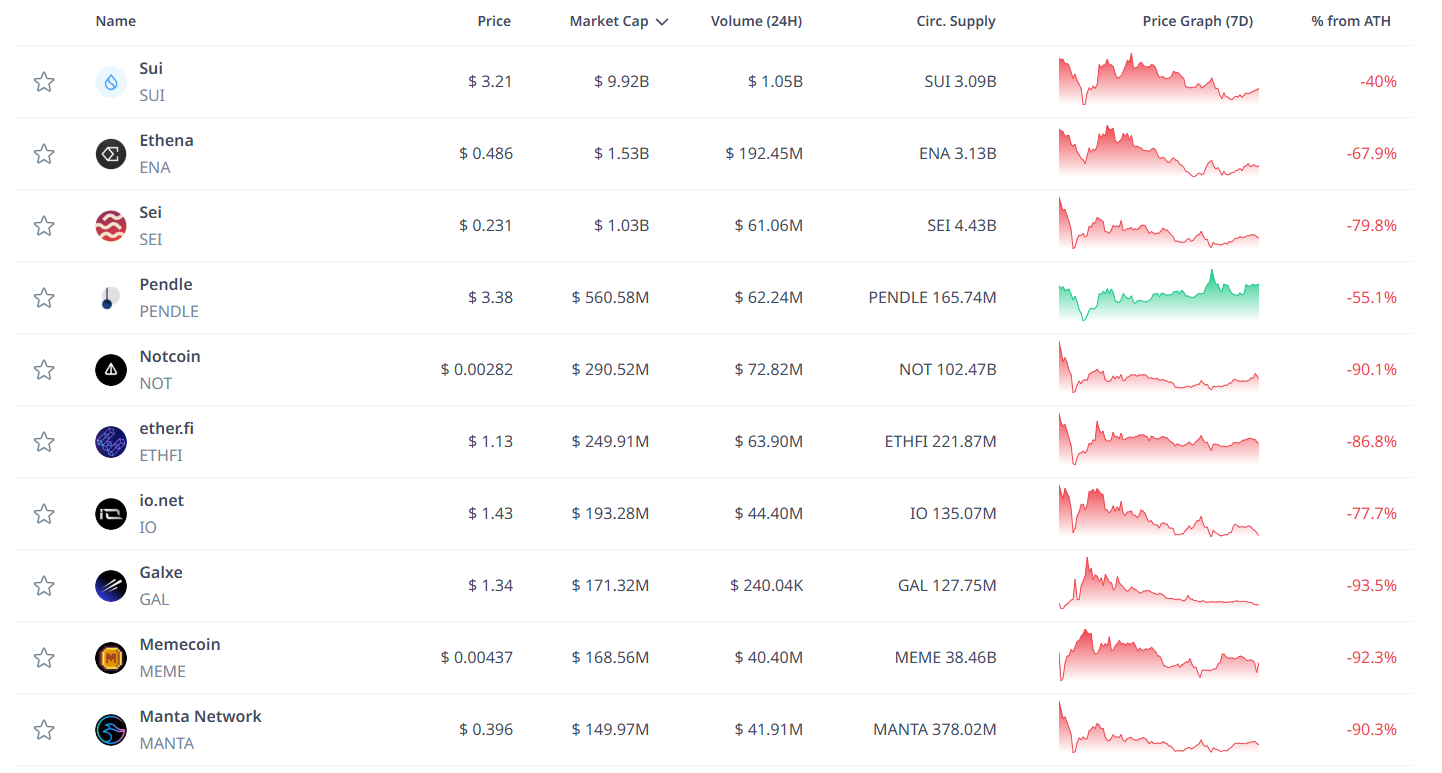1442x773 pixels.
Task: Click the io.net coin logo
Action: click(x=110, y=513)
